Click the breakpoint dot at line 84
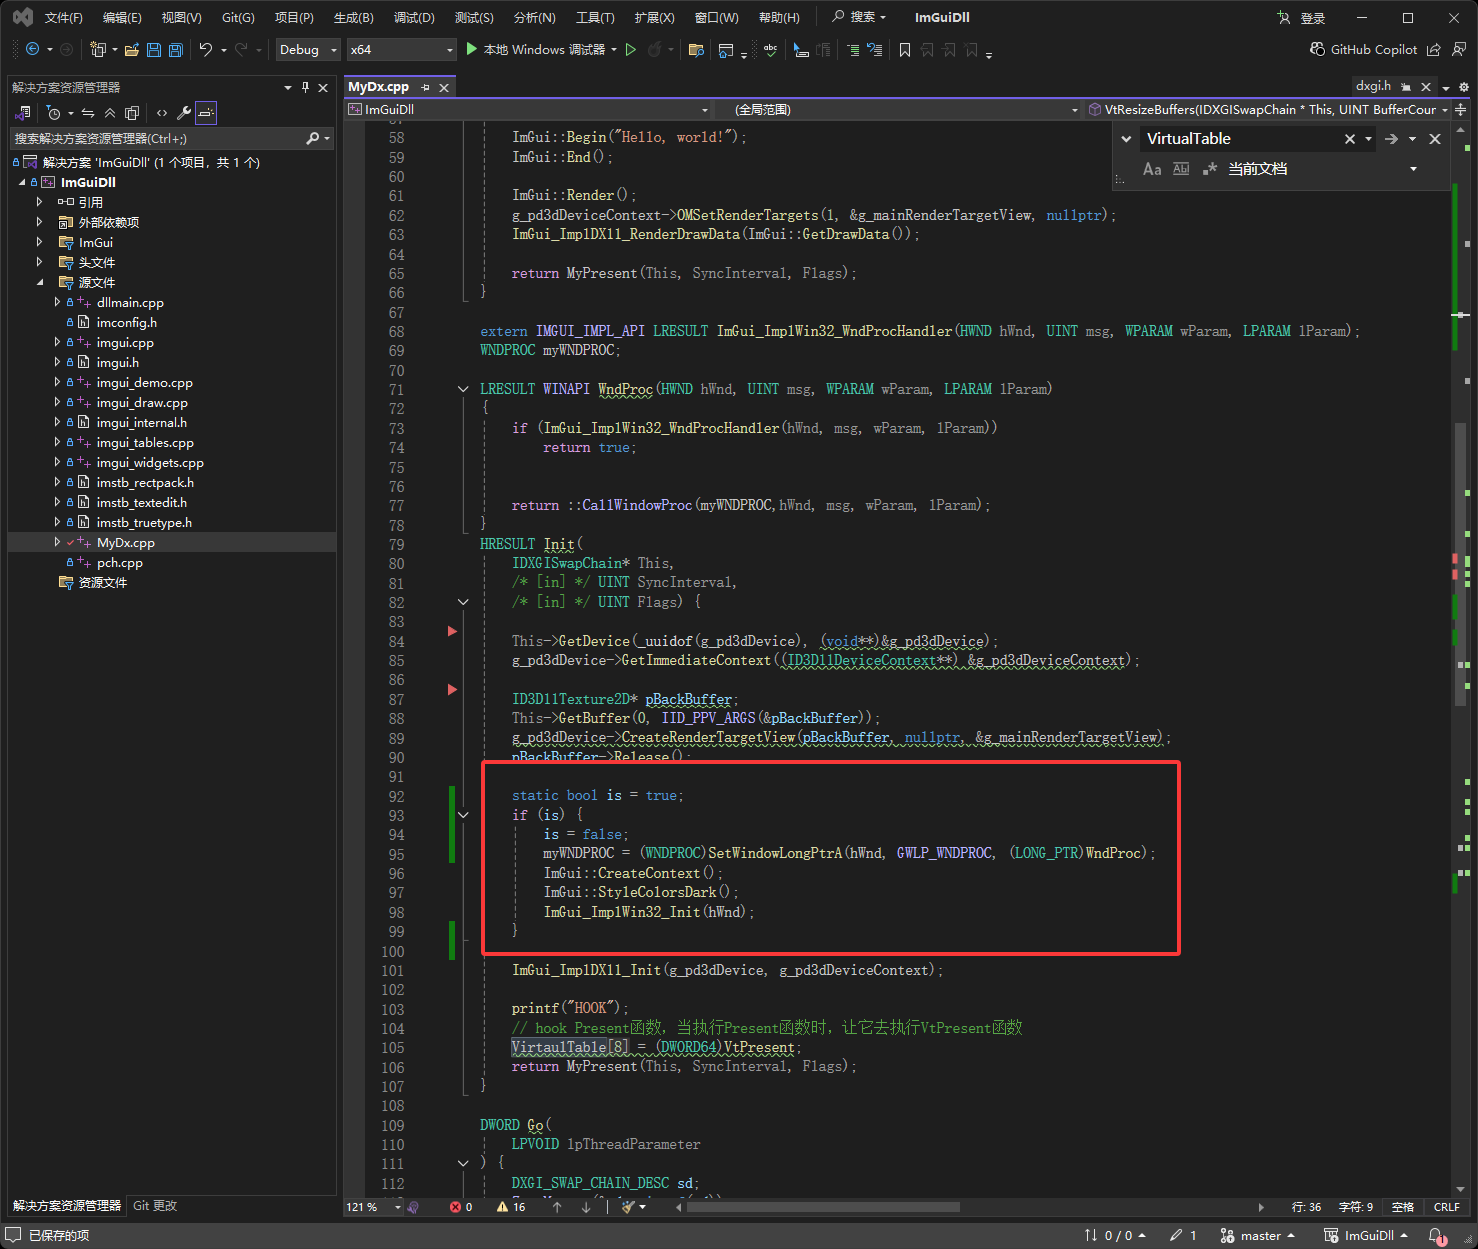The width and height of the screenshot is (1478, 1249). pos(451,631)
